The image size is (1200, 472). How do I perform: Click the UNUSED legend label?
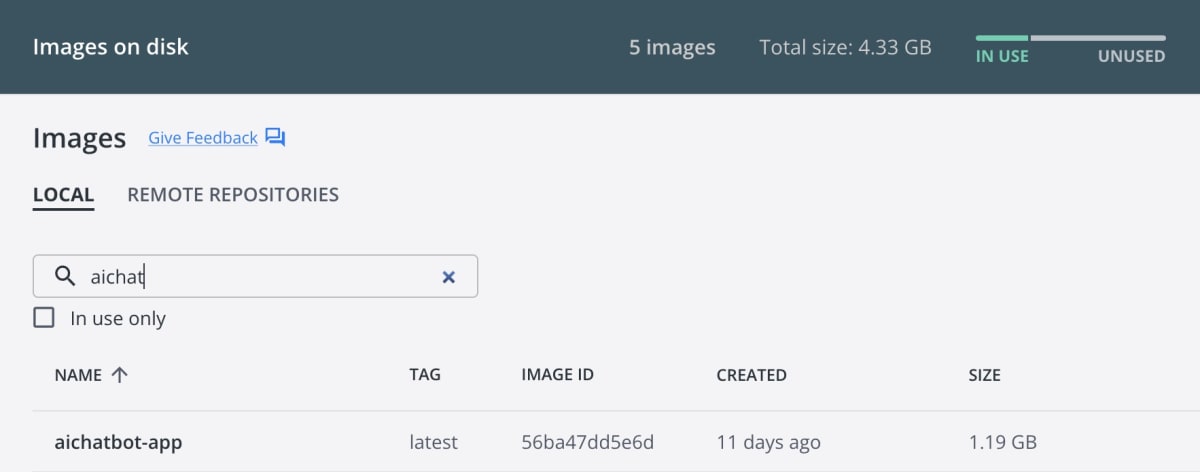coord(1132,56)
